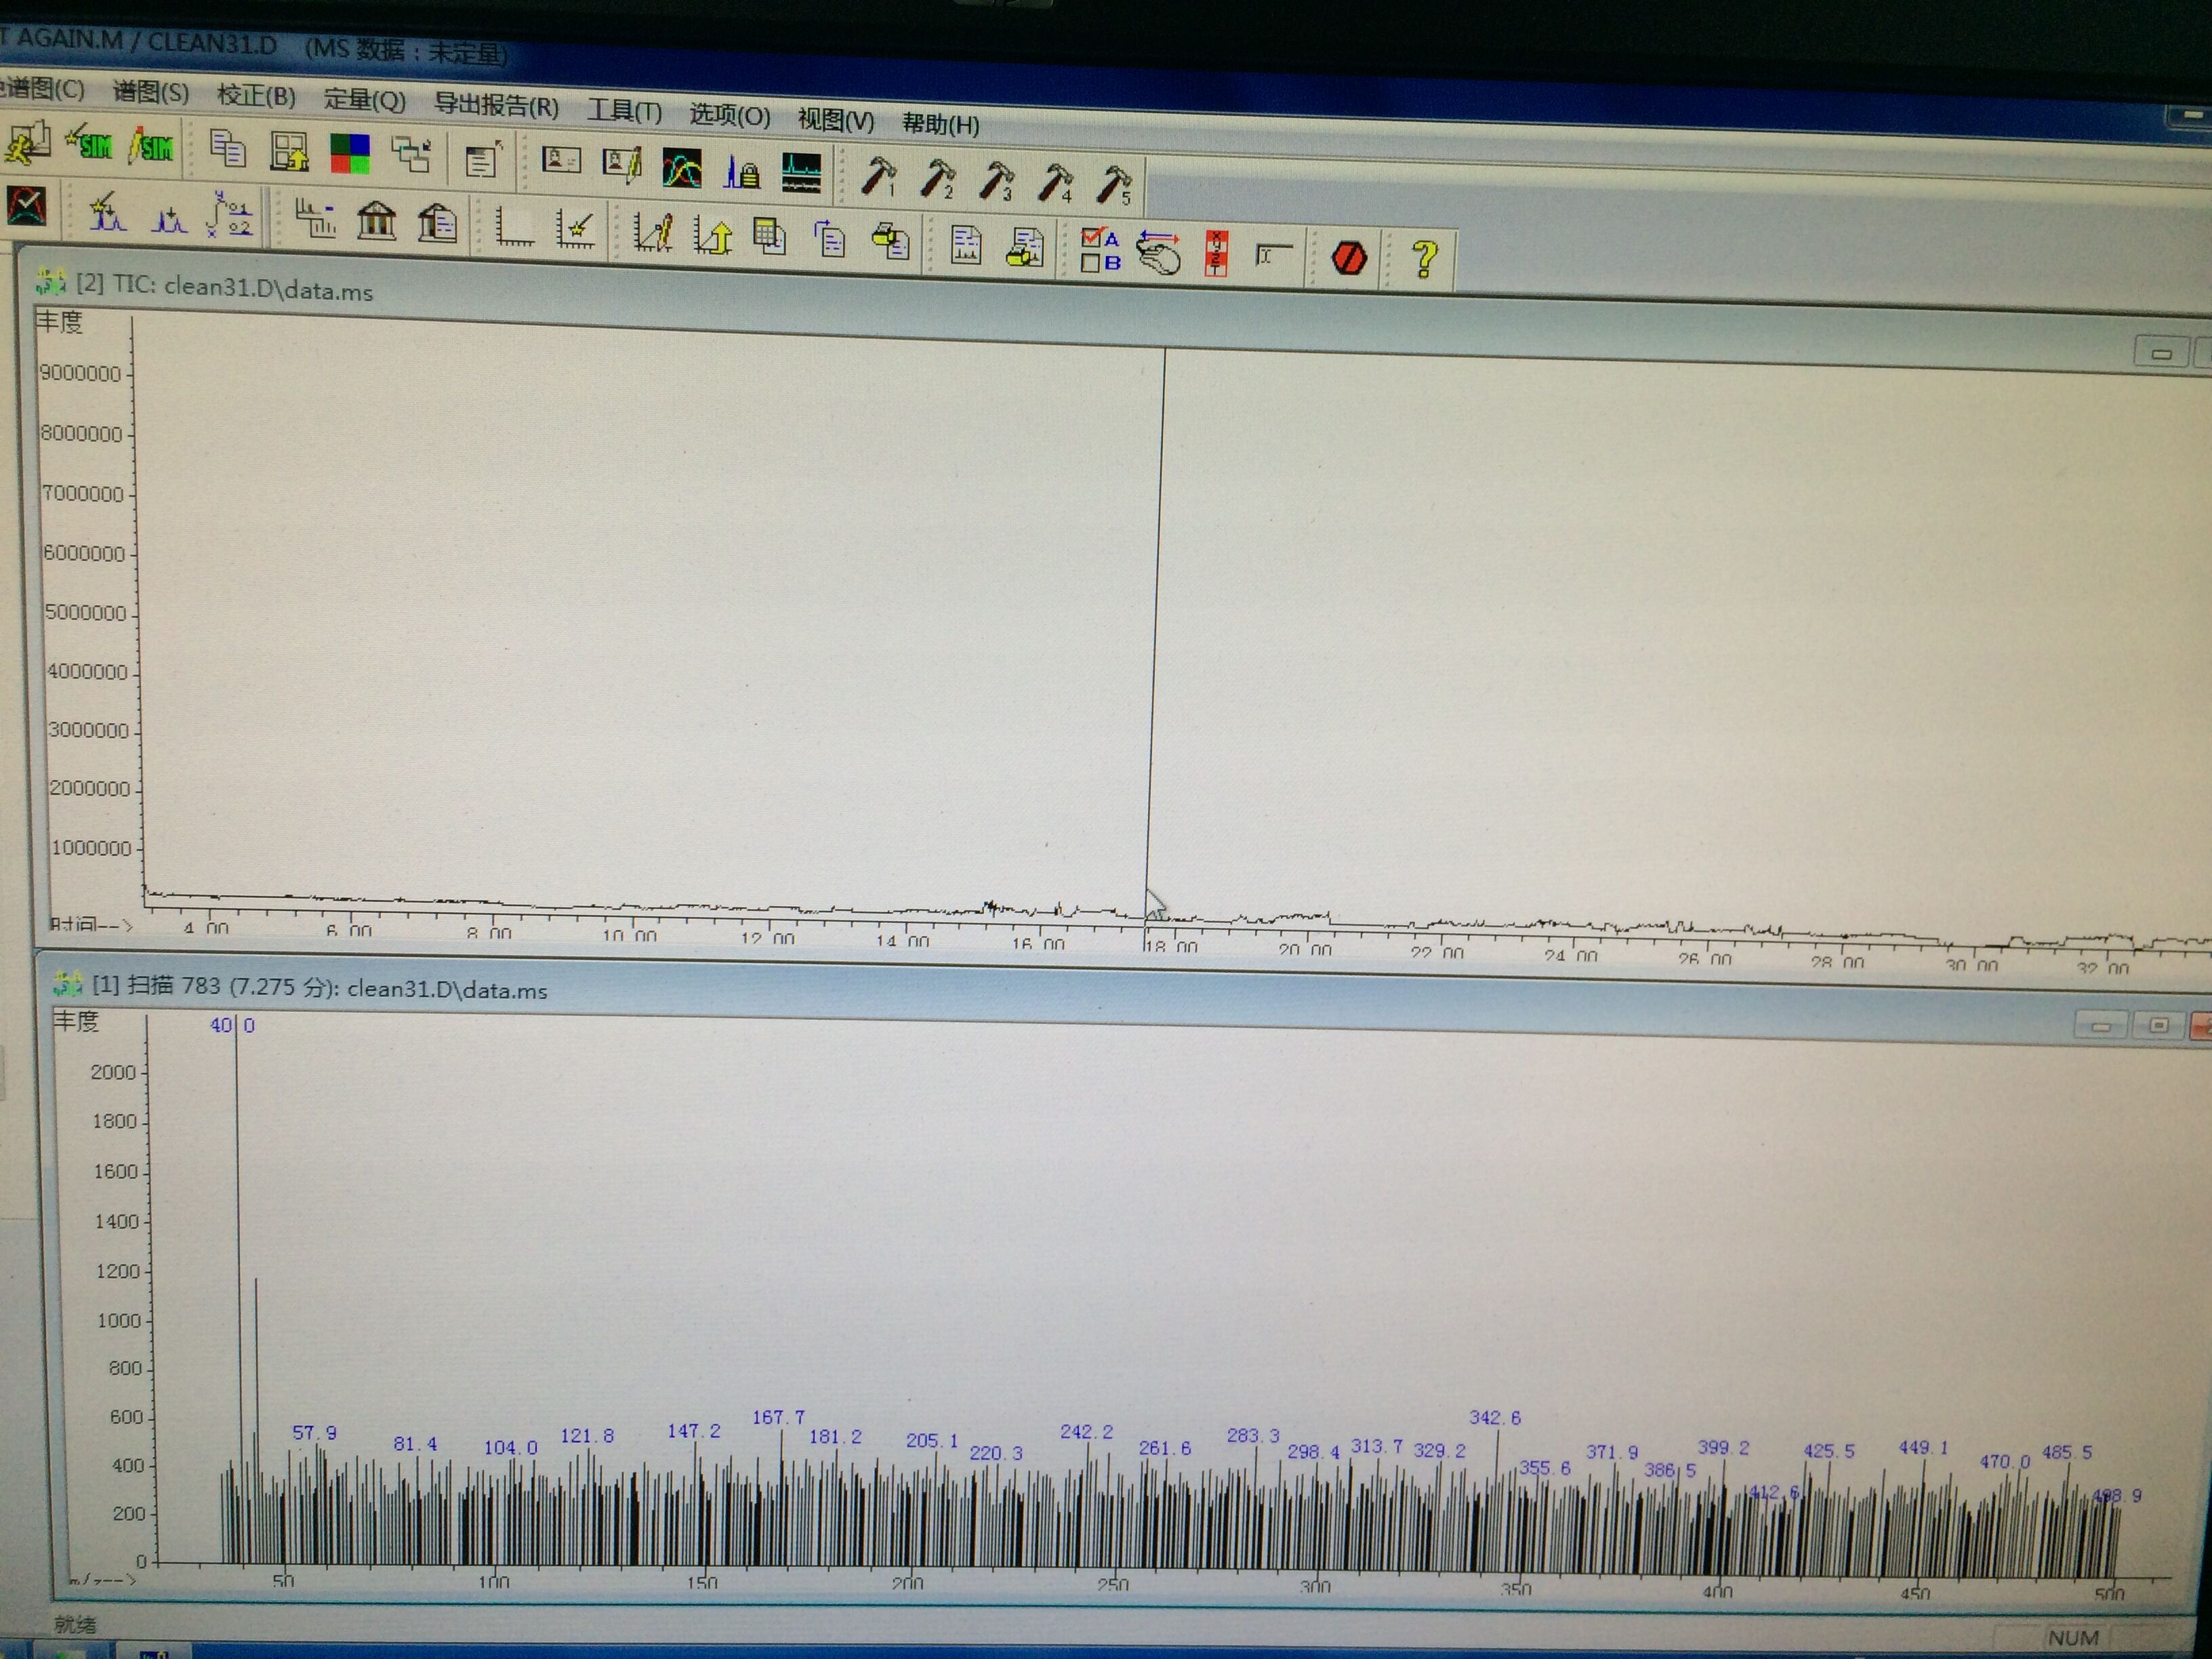This screenshot has width=2212, height=1659.
Task: Click the locked peak icon
Action: (741, 173)
